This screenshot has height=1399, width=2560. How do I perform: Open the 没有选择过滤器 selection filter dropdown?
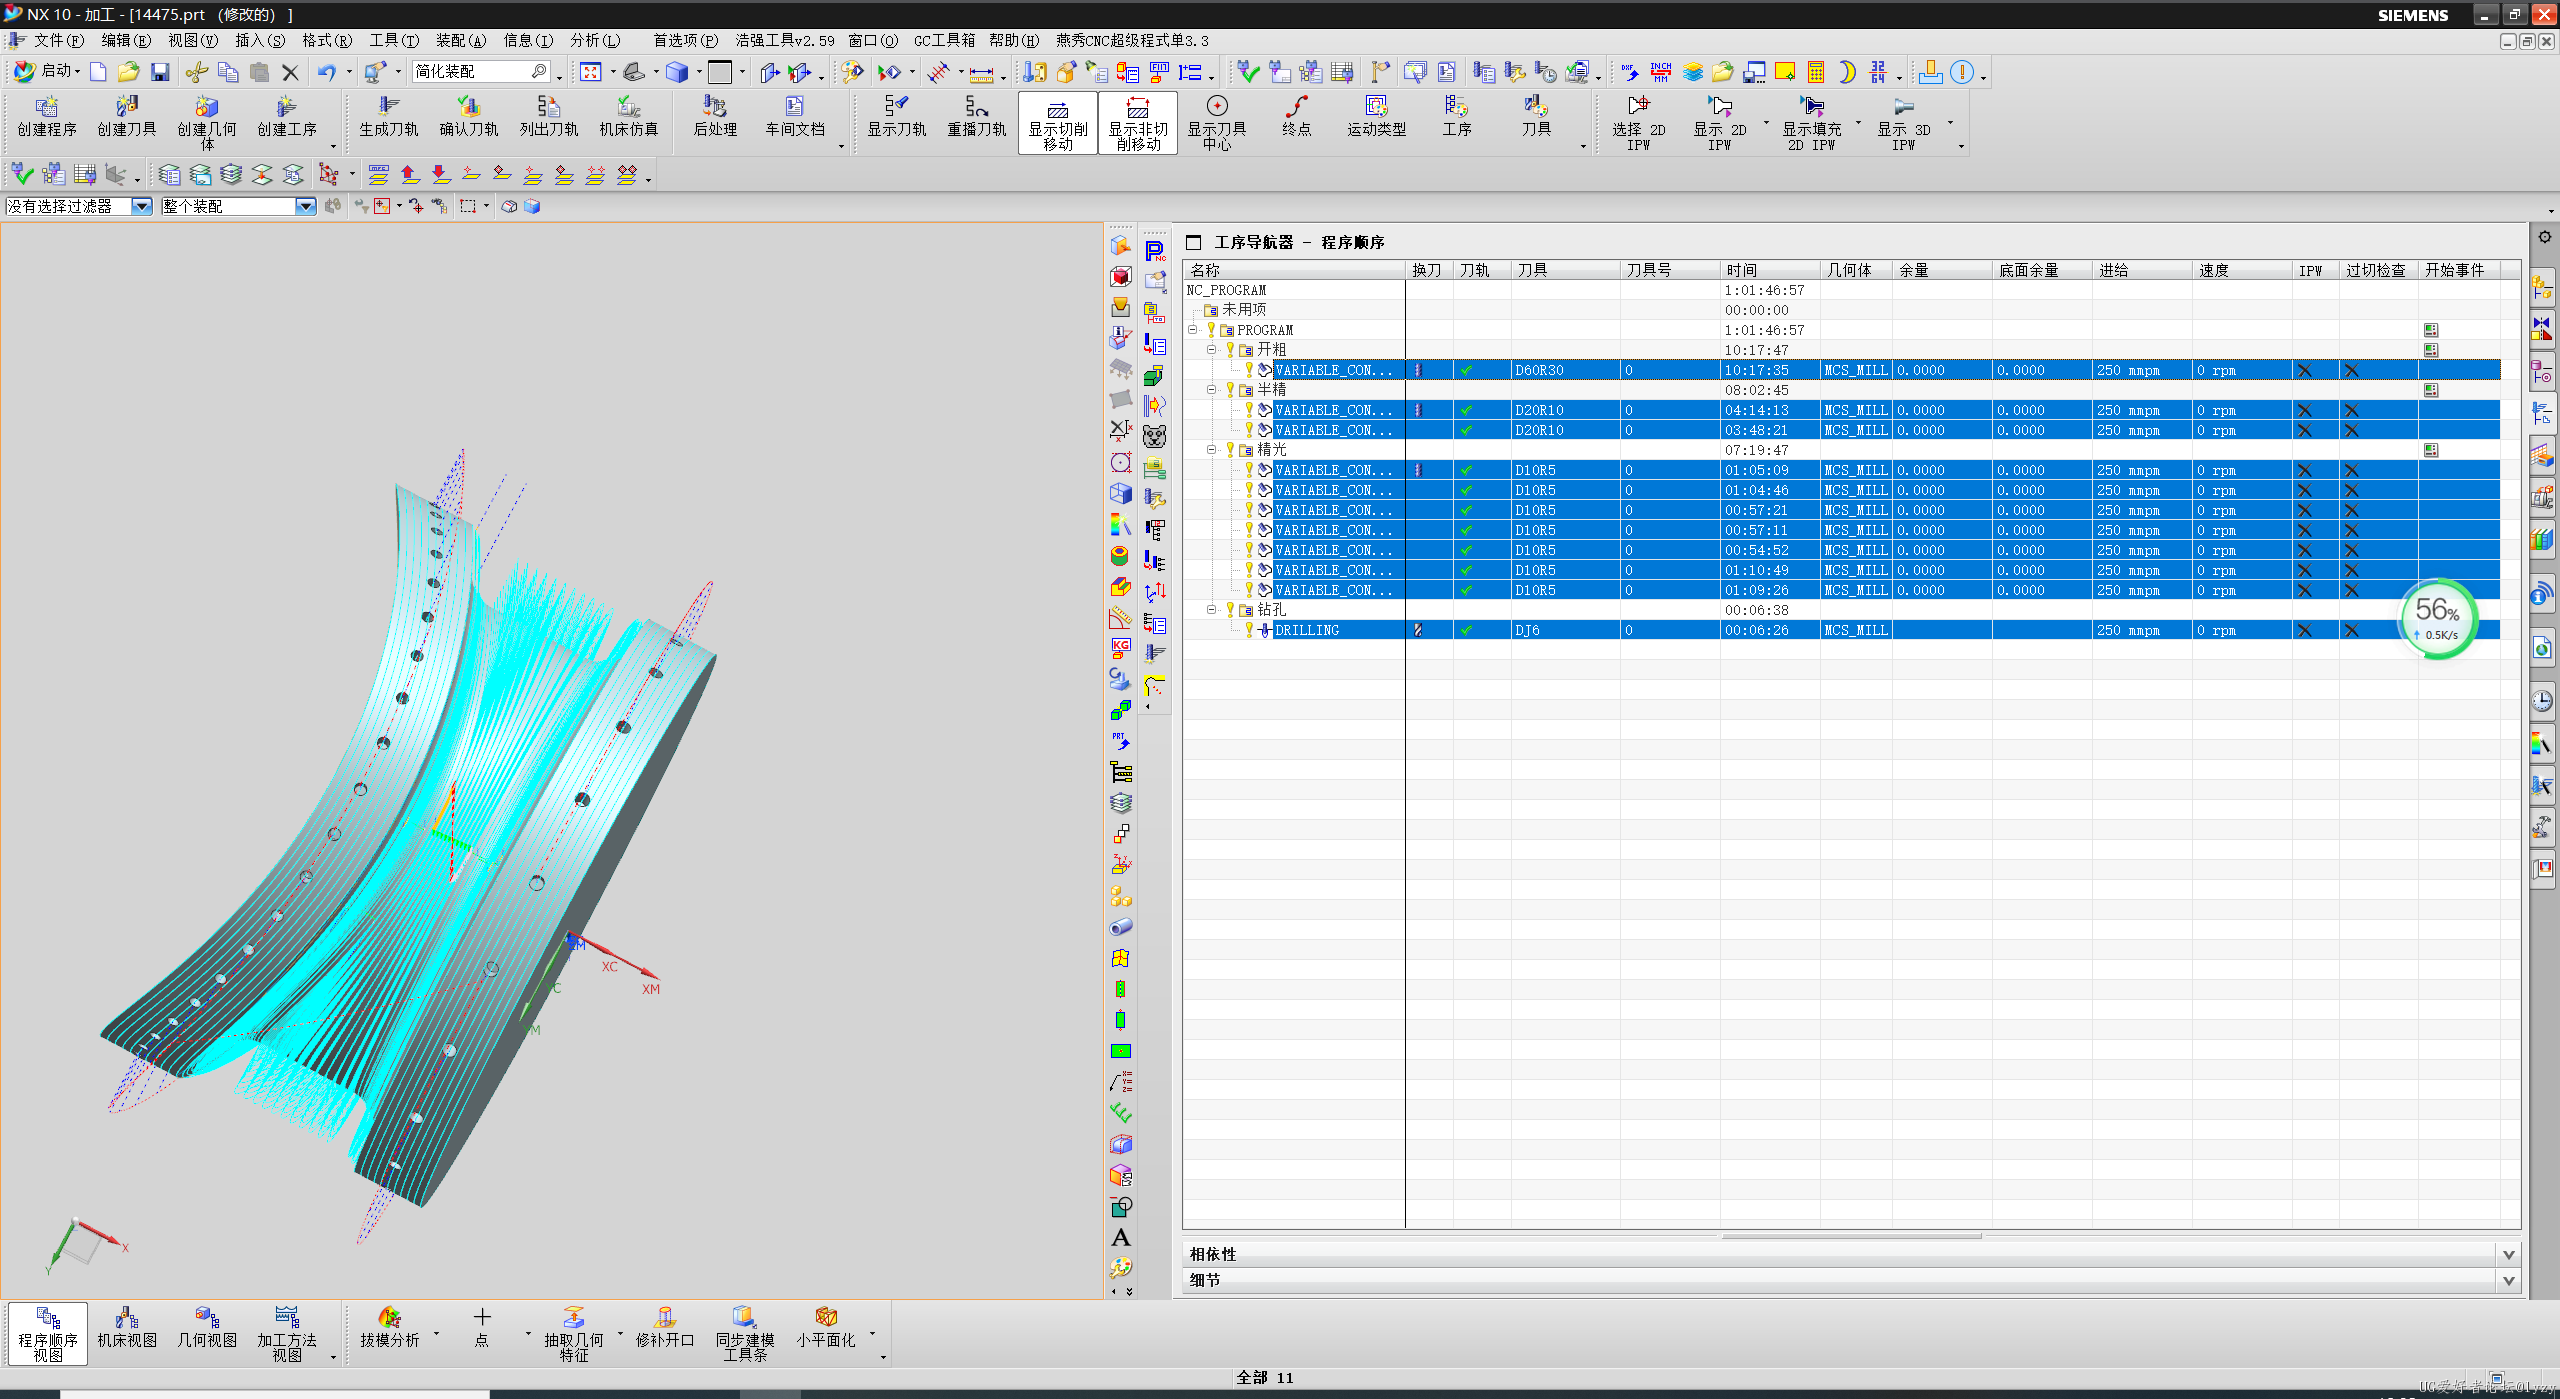142,206
